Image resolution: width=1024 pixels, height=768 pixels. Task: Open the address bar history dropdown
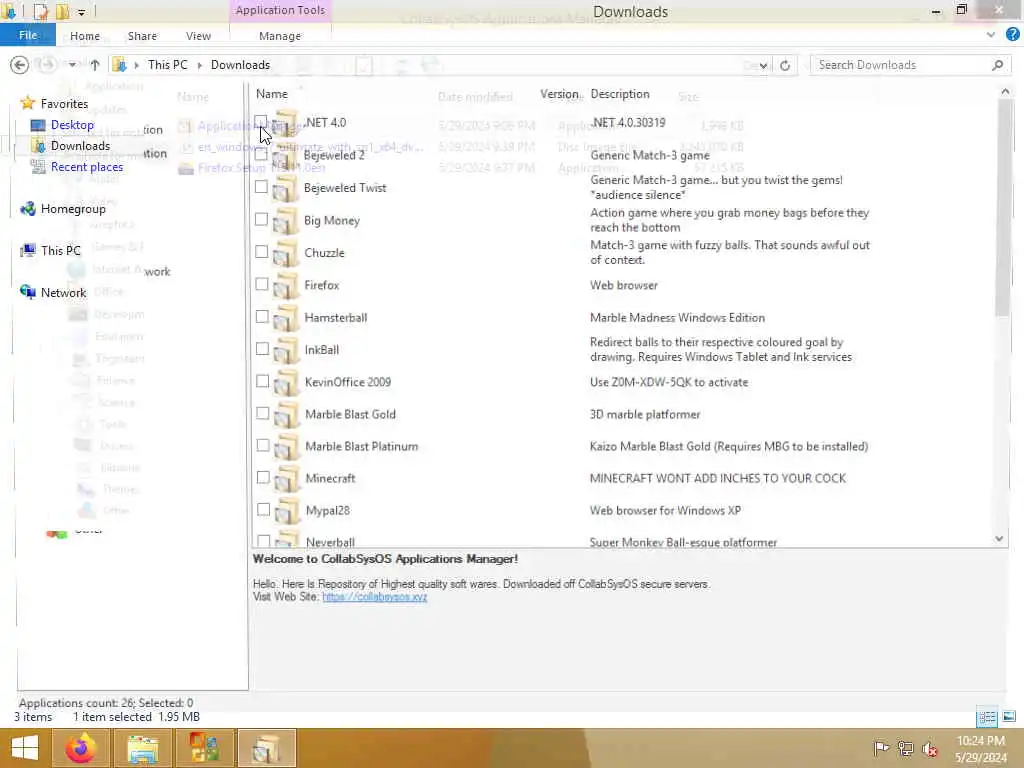point(763,65)
